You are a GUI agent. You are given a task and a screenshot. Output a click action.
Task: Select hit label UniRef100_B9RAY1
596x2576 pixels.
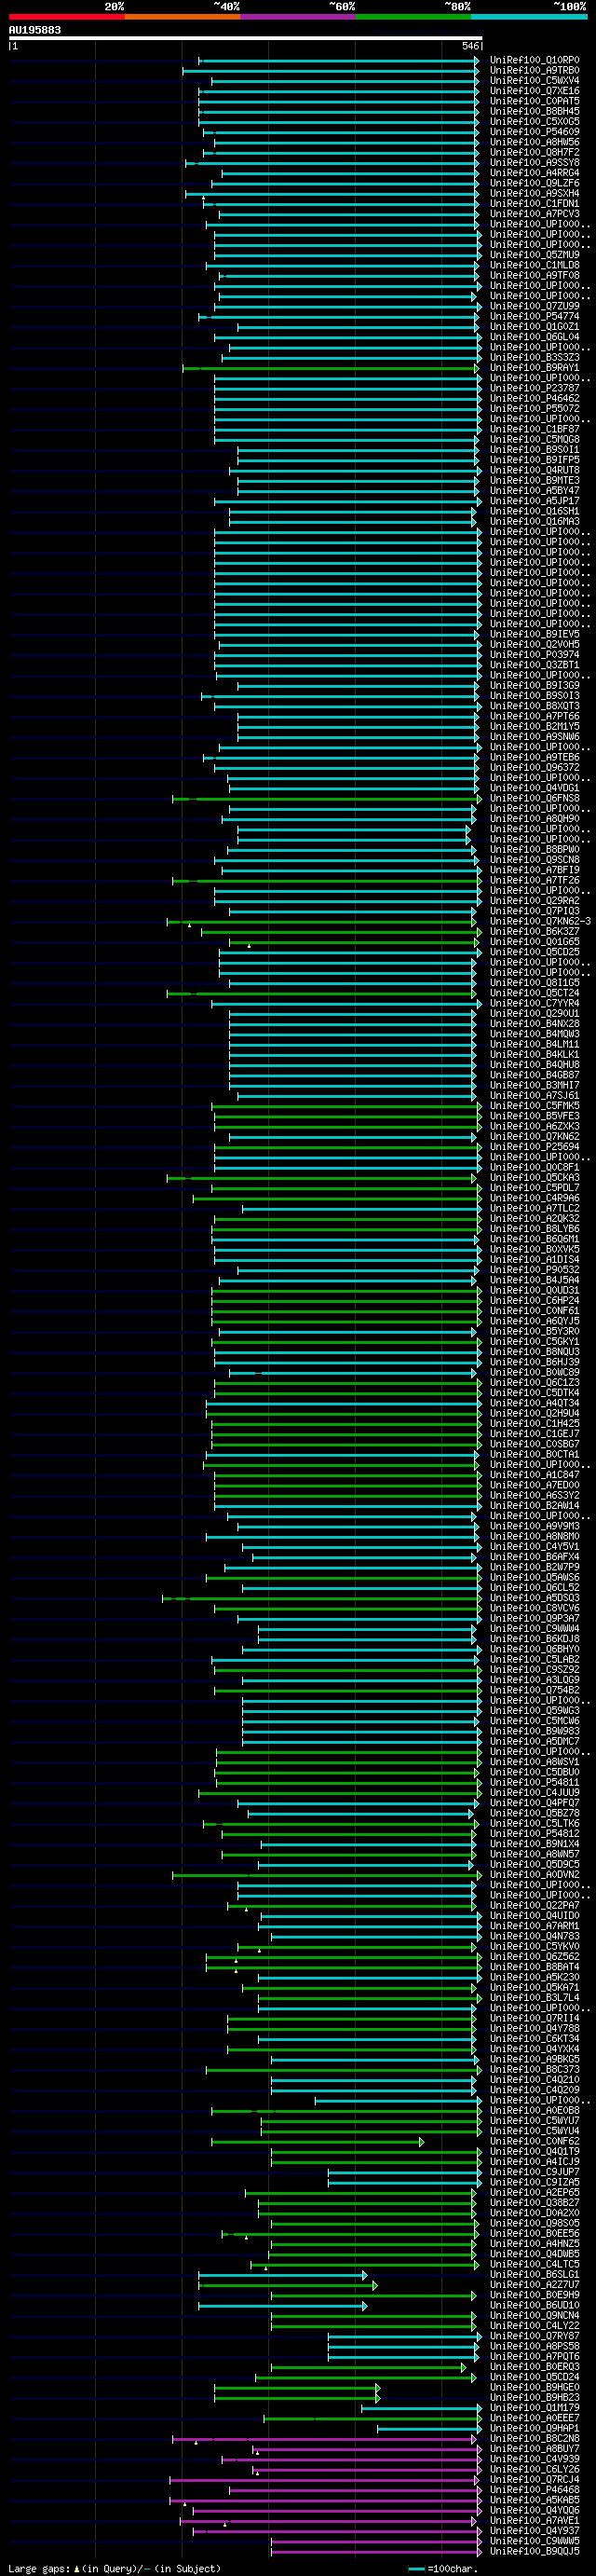(x=534, y=368)
